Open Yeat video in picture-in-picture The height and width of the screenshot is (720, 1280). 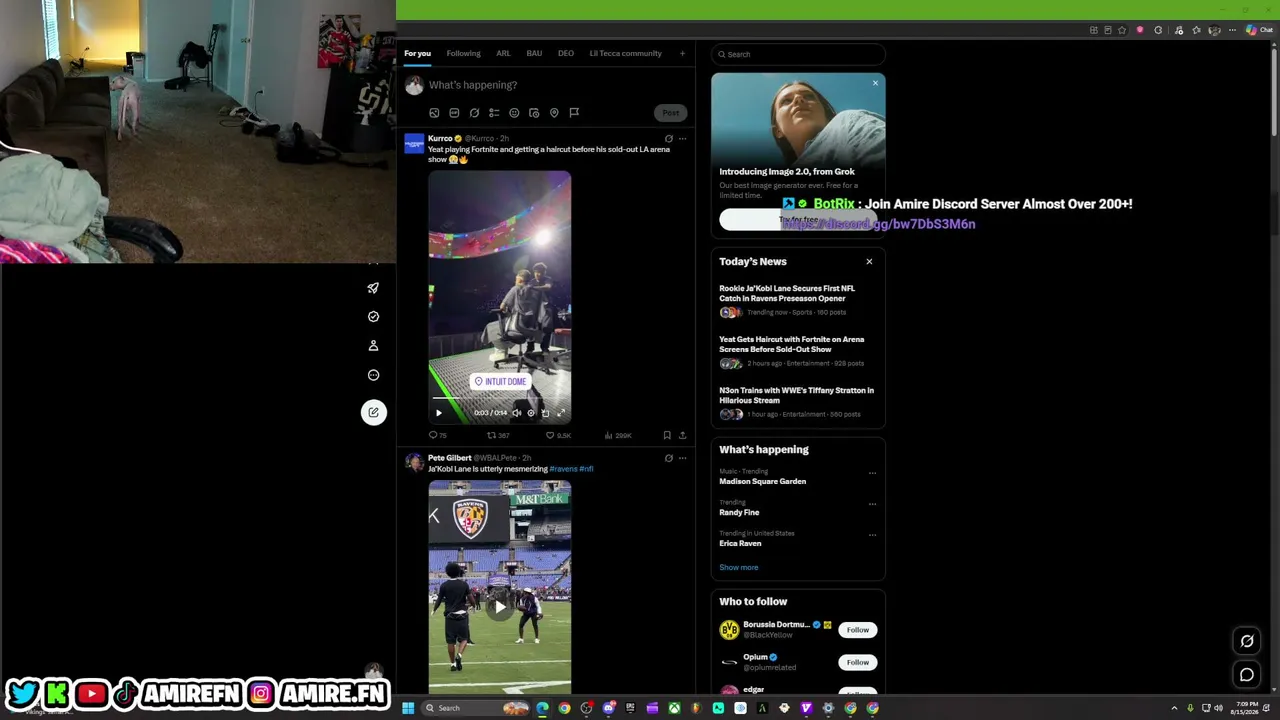pyautogui.click(x=545, y=413)
